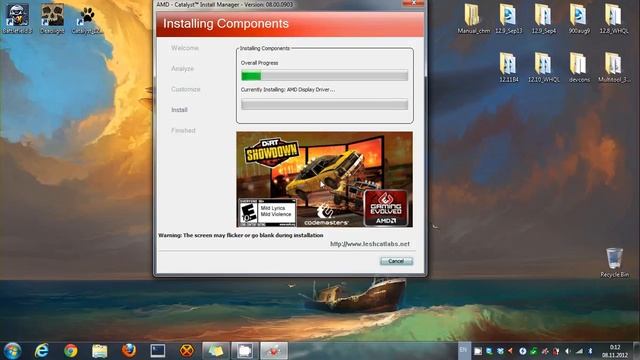Open the 12.10_WHQL folder
Image resolution: width=640 pixels, height=360 pixels.
tap(544, 67)
